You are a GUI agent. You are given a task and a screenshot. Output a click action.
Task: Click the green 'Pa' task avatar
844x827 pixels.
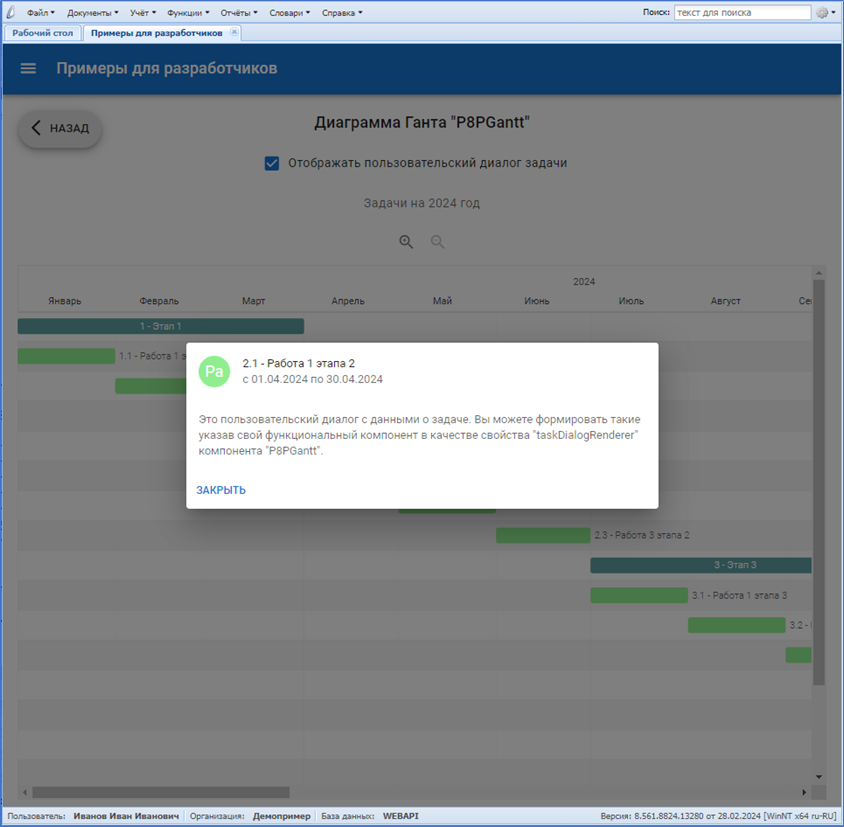(214, 371)
